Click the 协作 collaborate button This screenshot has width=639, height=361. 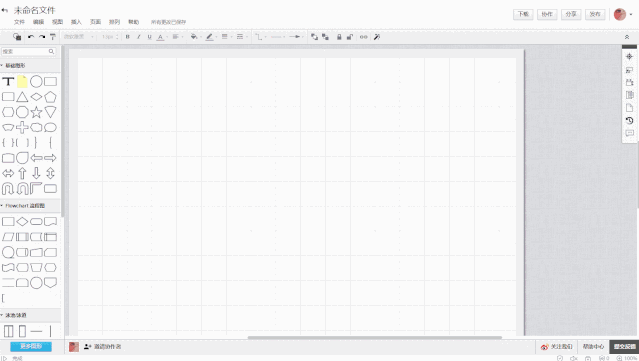point(547,14)
